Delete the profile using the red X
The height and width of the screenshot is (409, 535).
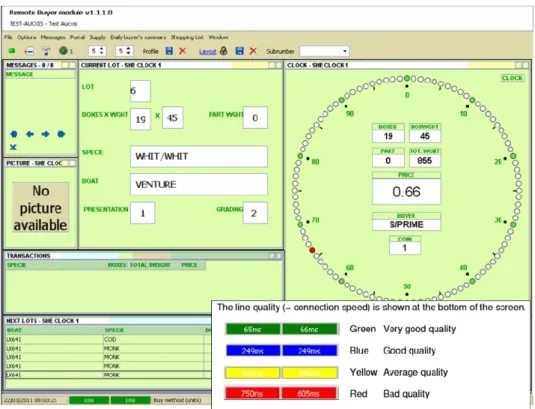click(183, 51)
